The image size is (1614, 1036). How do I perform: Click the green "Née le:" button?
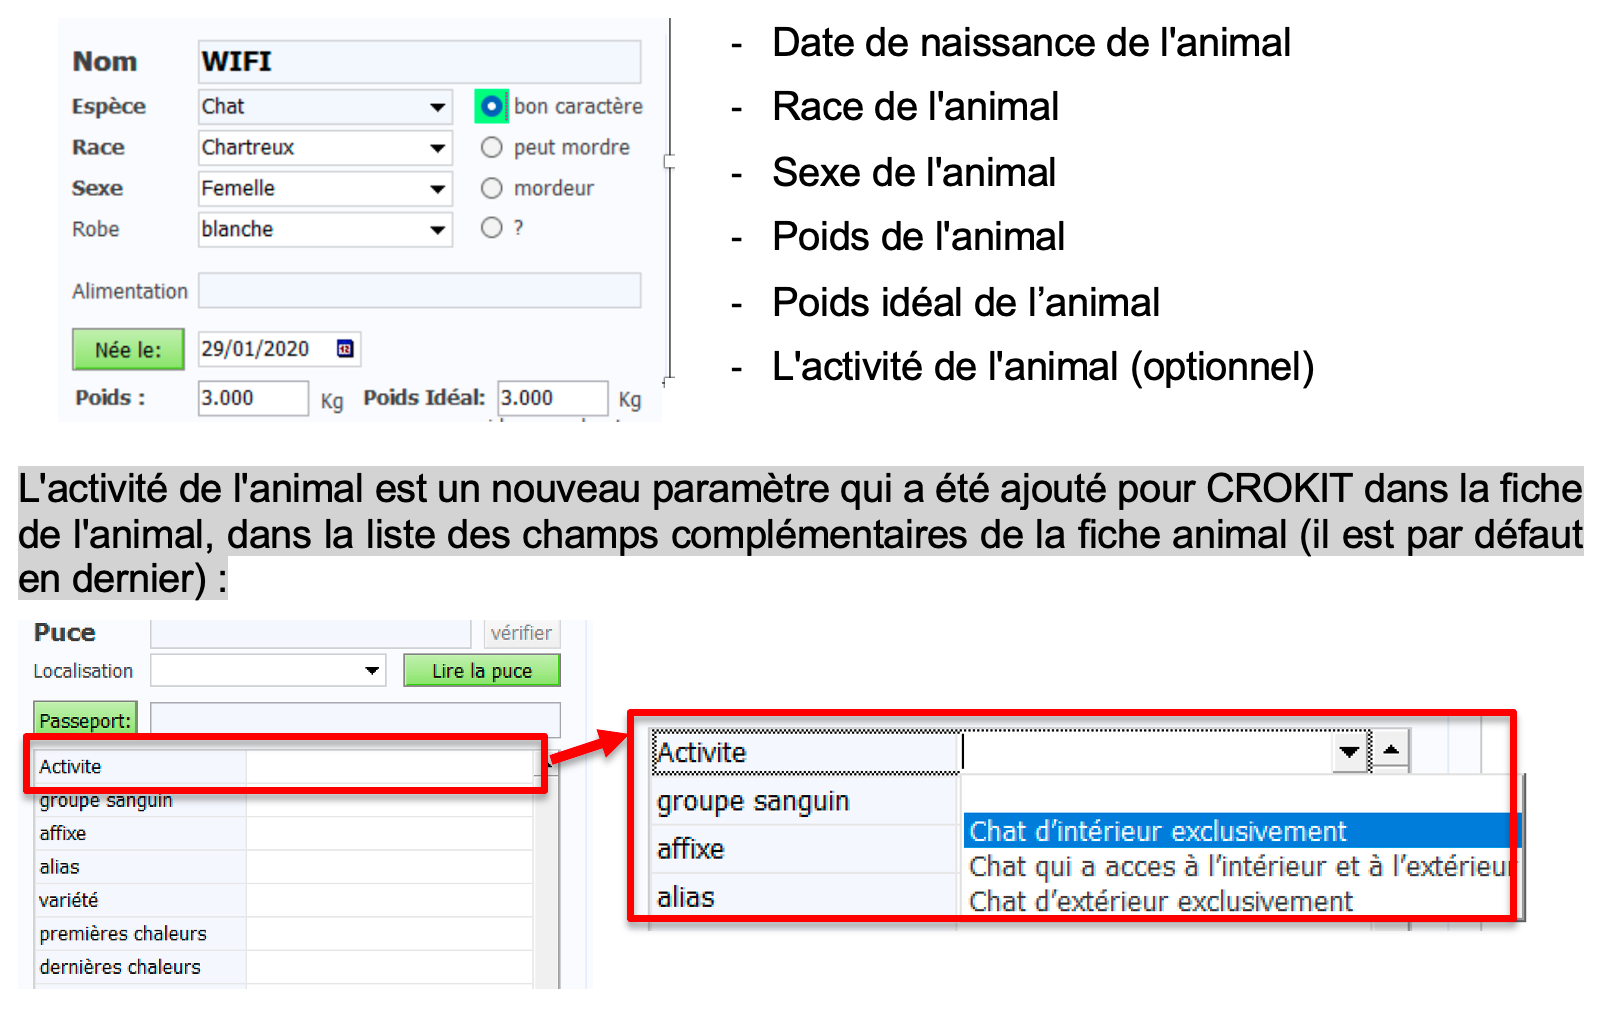[129, 351]
